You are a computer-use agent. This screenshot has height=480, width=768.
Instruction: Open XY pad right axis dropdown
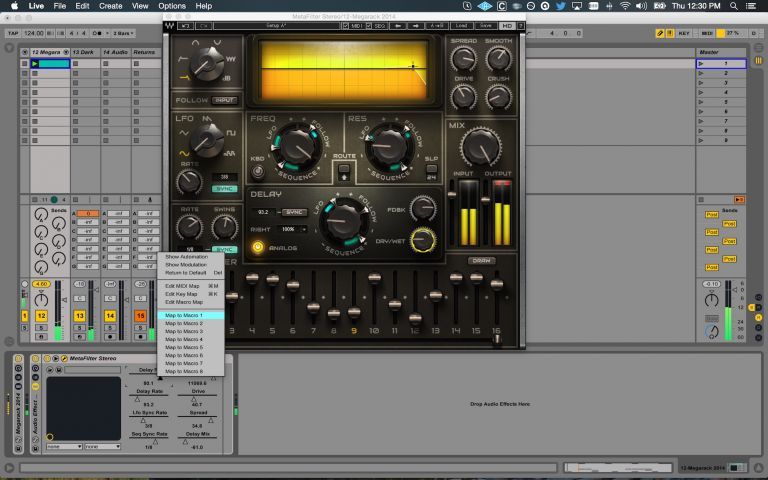pos(102,447)
